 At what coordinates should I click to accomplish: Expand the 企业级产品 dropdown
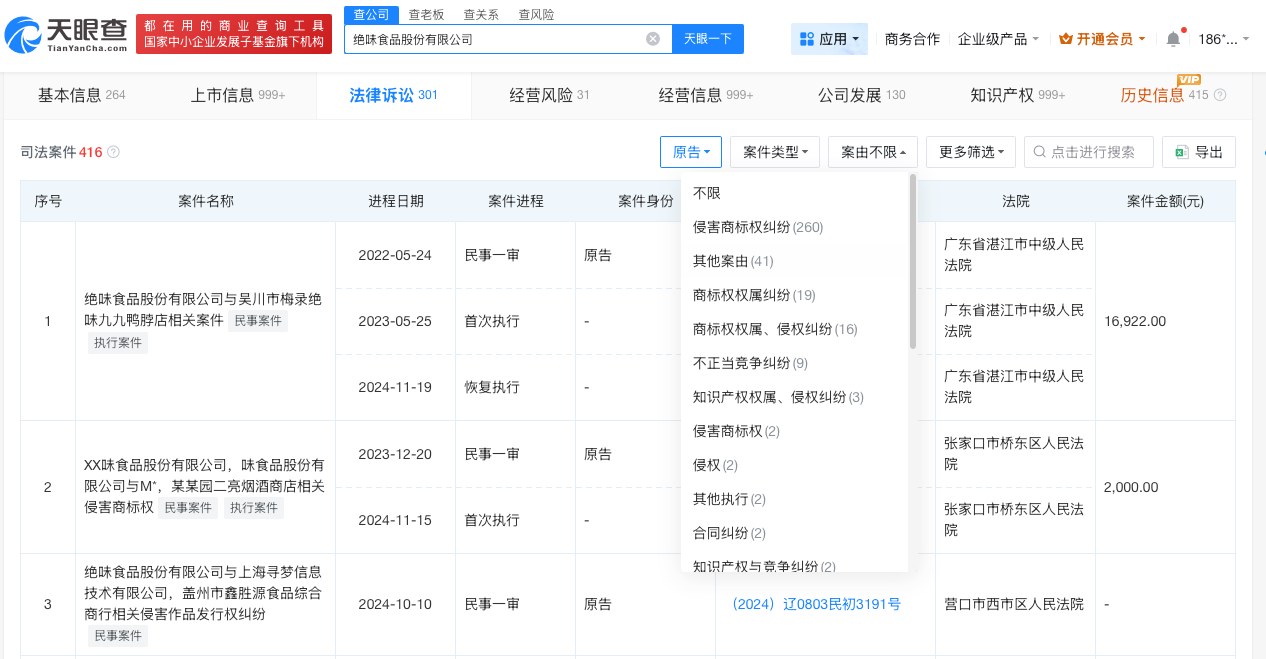(x=998, y=39)
